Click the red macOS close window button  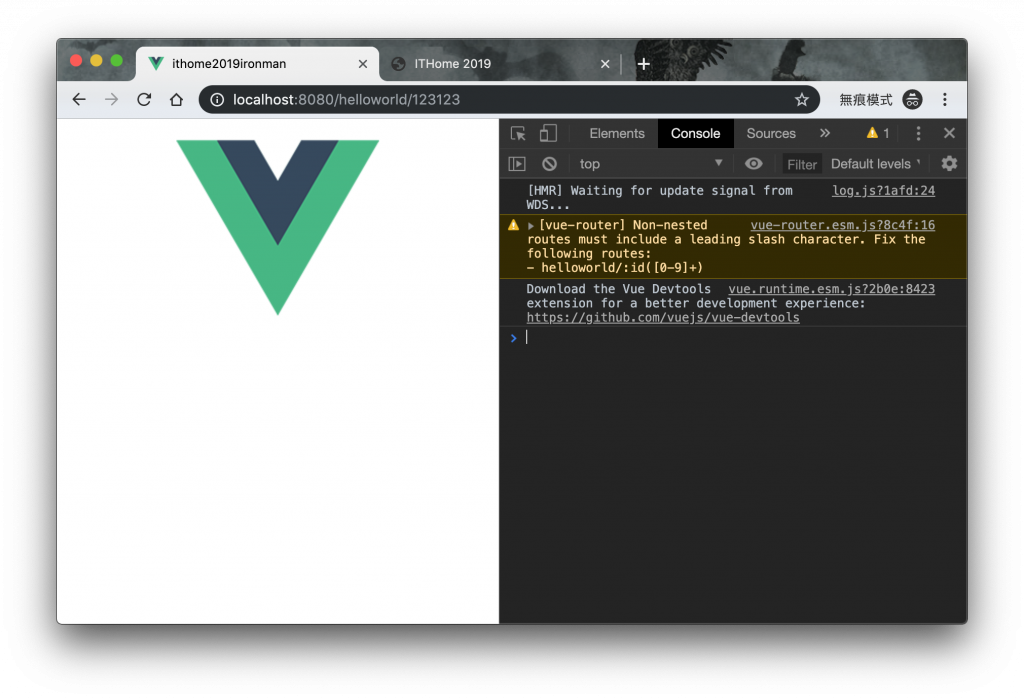point(76,61)
